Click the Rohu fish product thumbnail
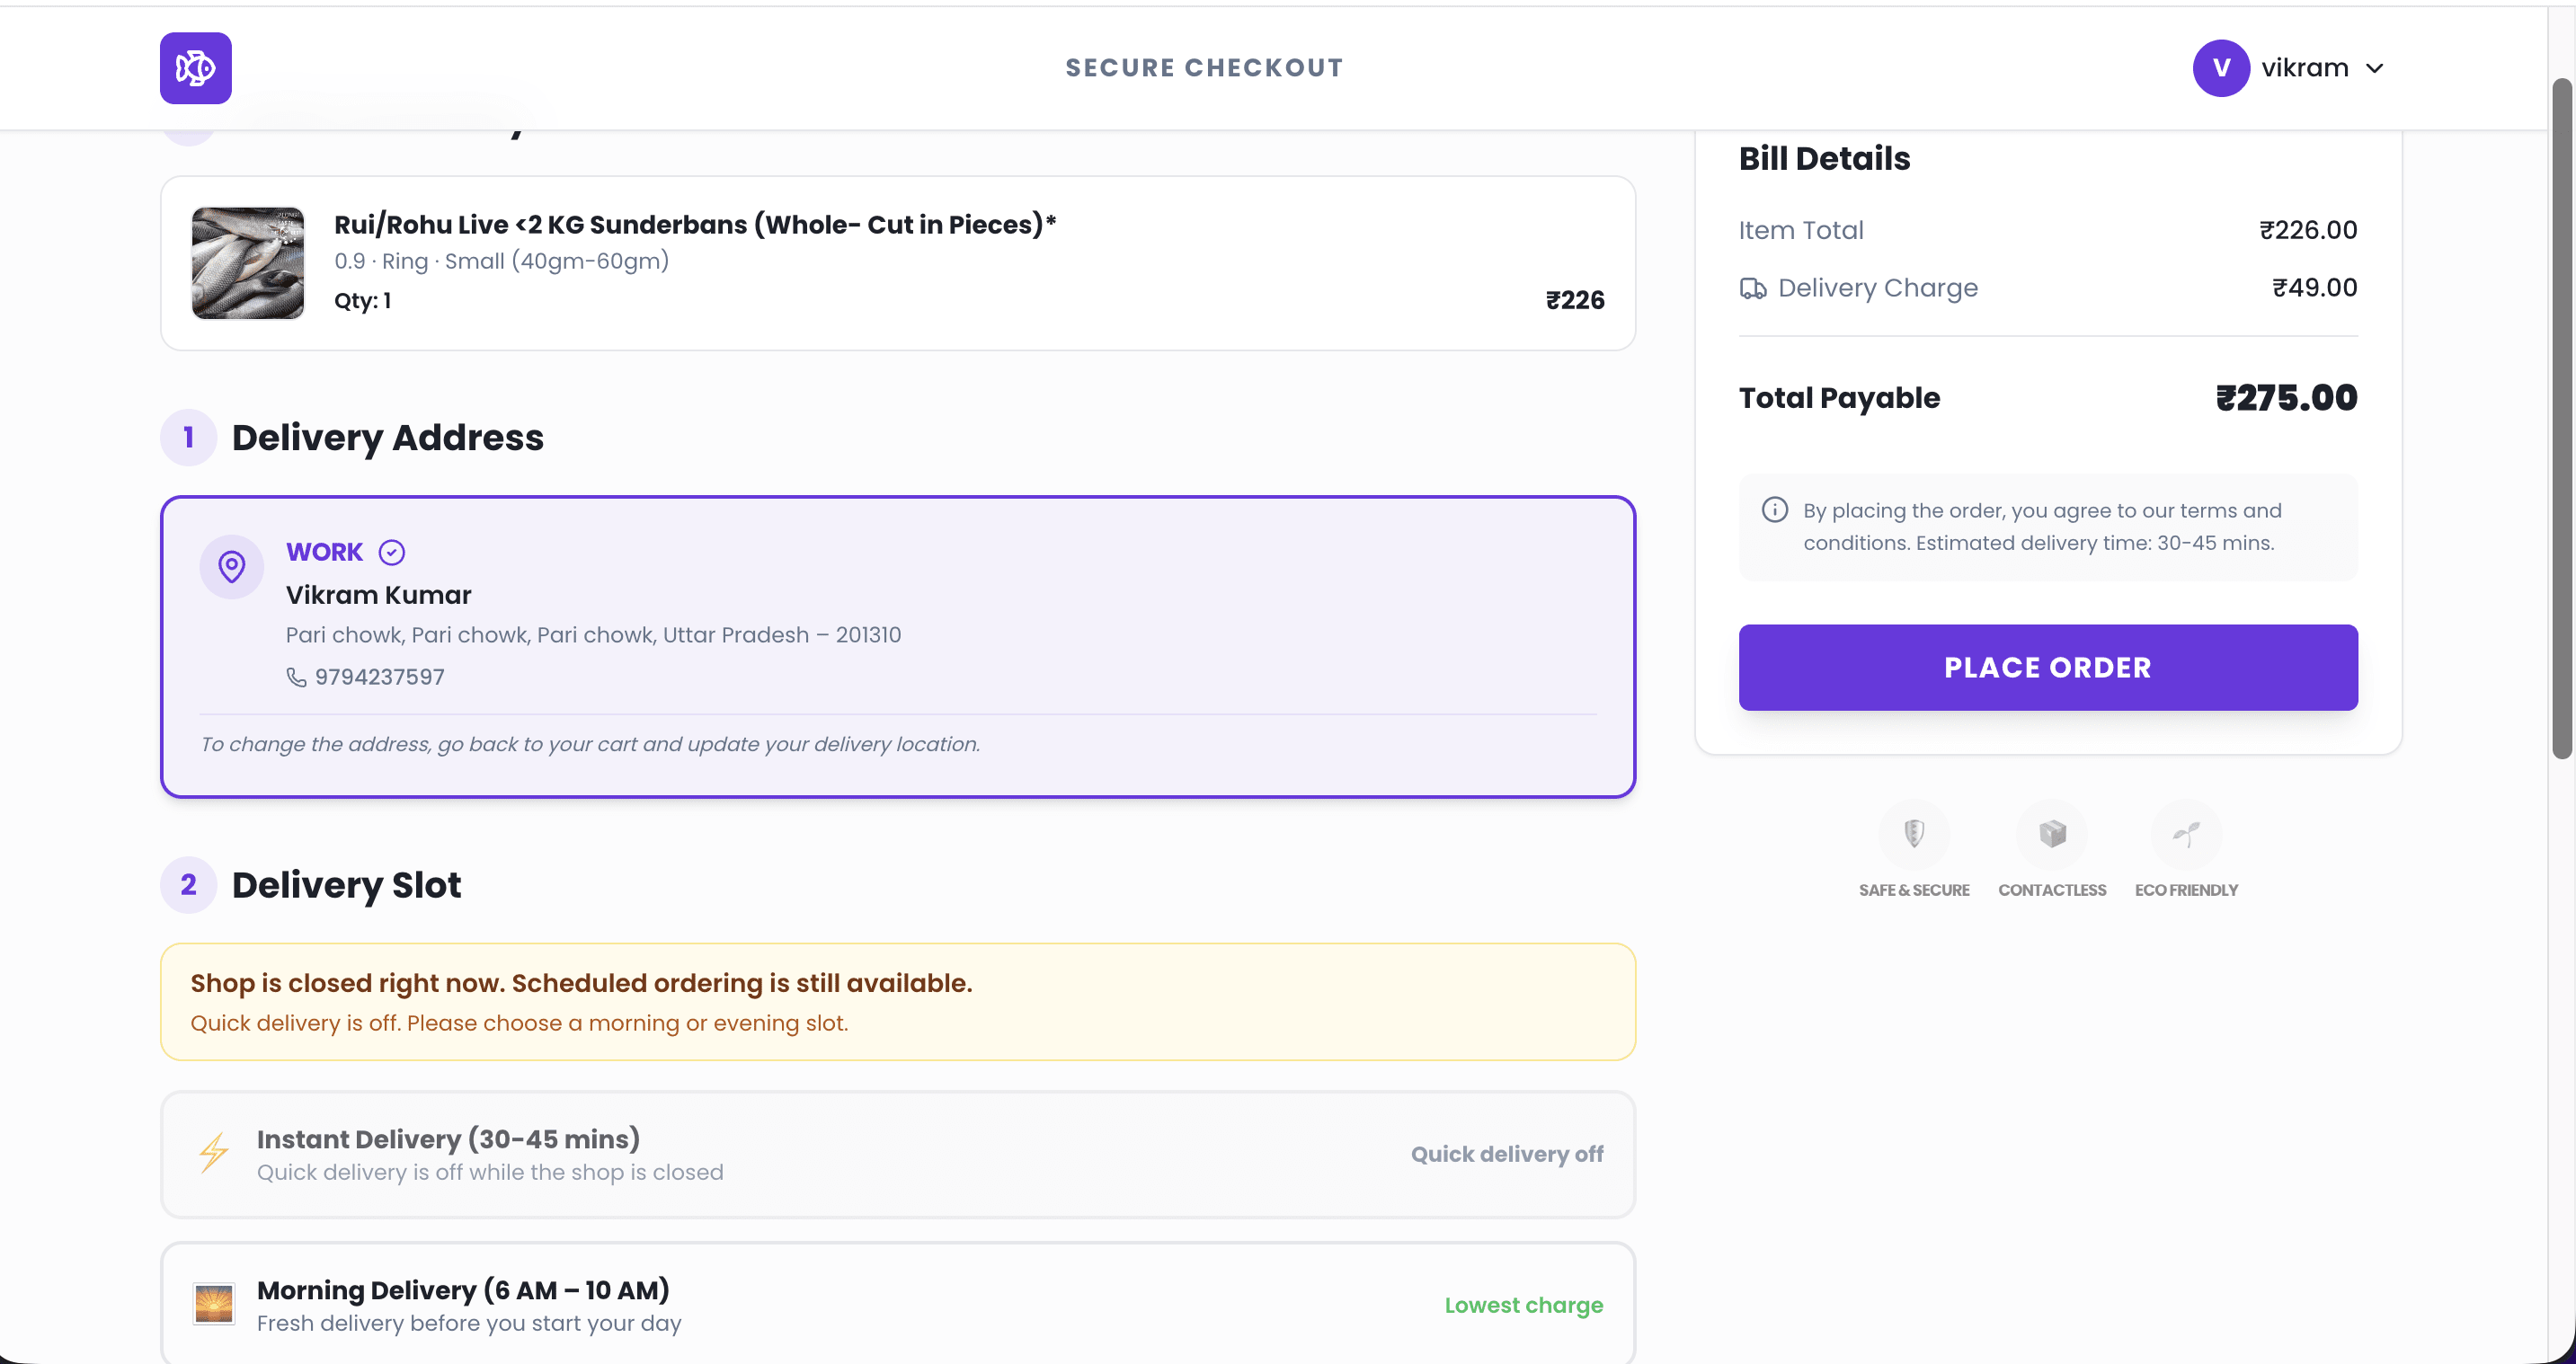The width and height of the screenshot is (2576, 1364). pos(248,263)
